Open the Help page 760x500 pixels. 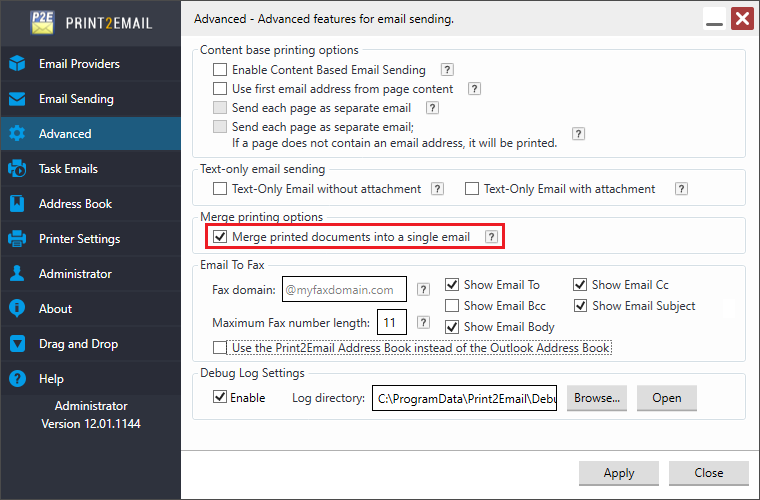tap(91, 379)
